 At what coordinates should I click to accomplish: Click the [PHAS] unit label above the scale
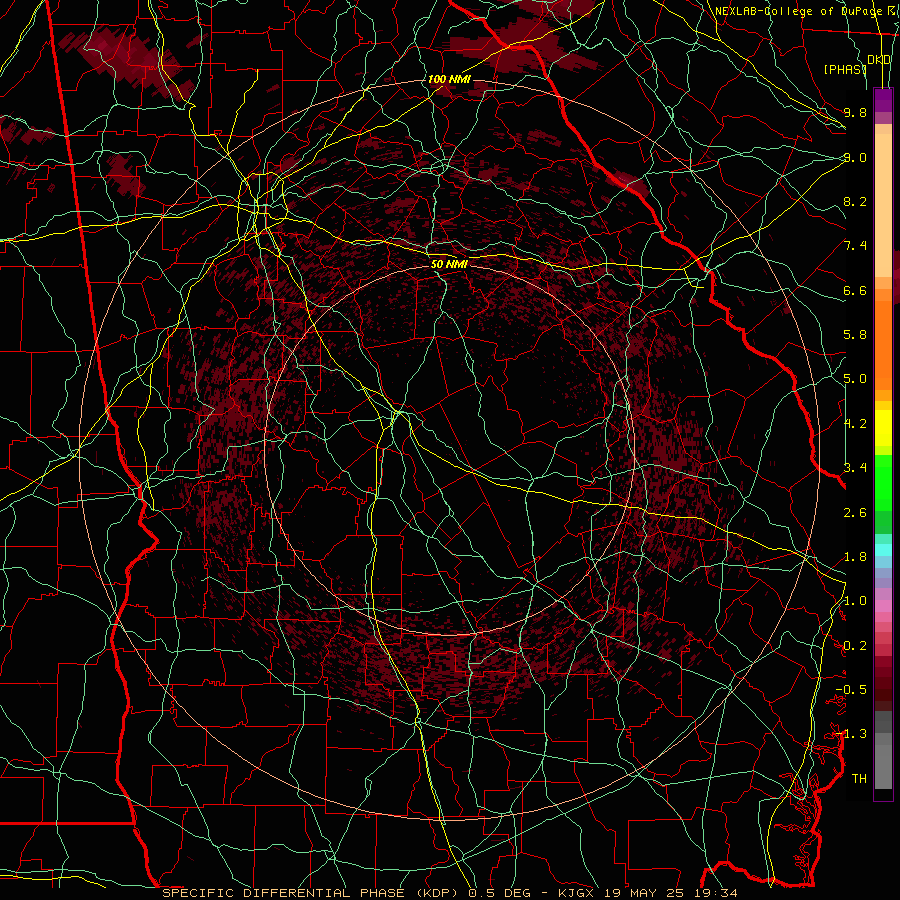point(845,69)
